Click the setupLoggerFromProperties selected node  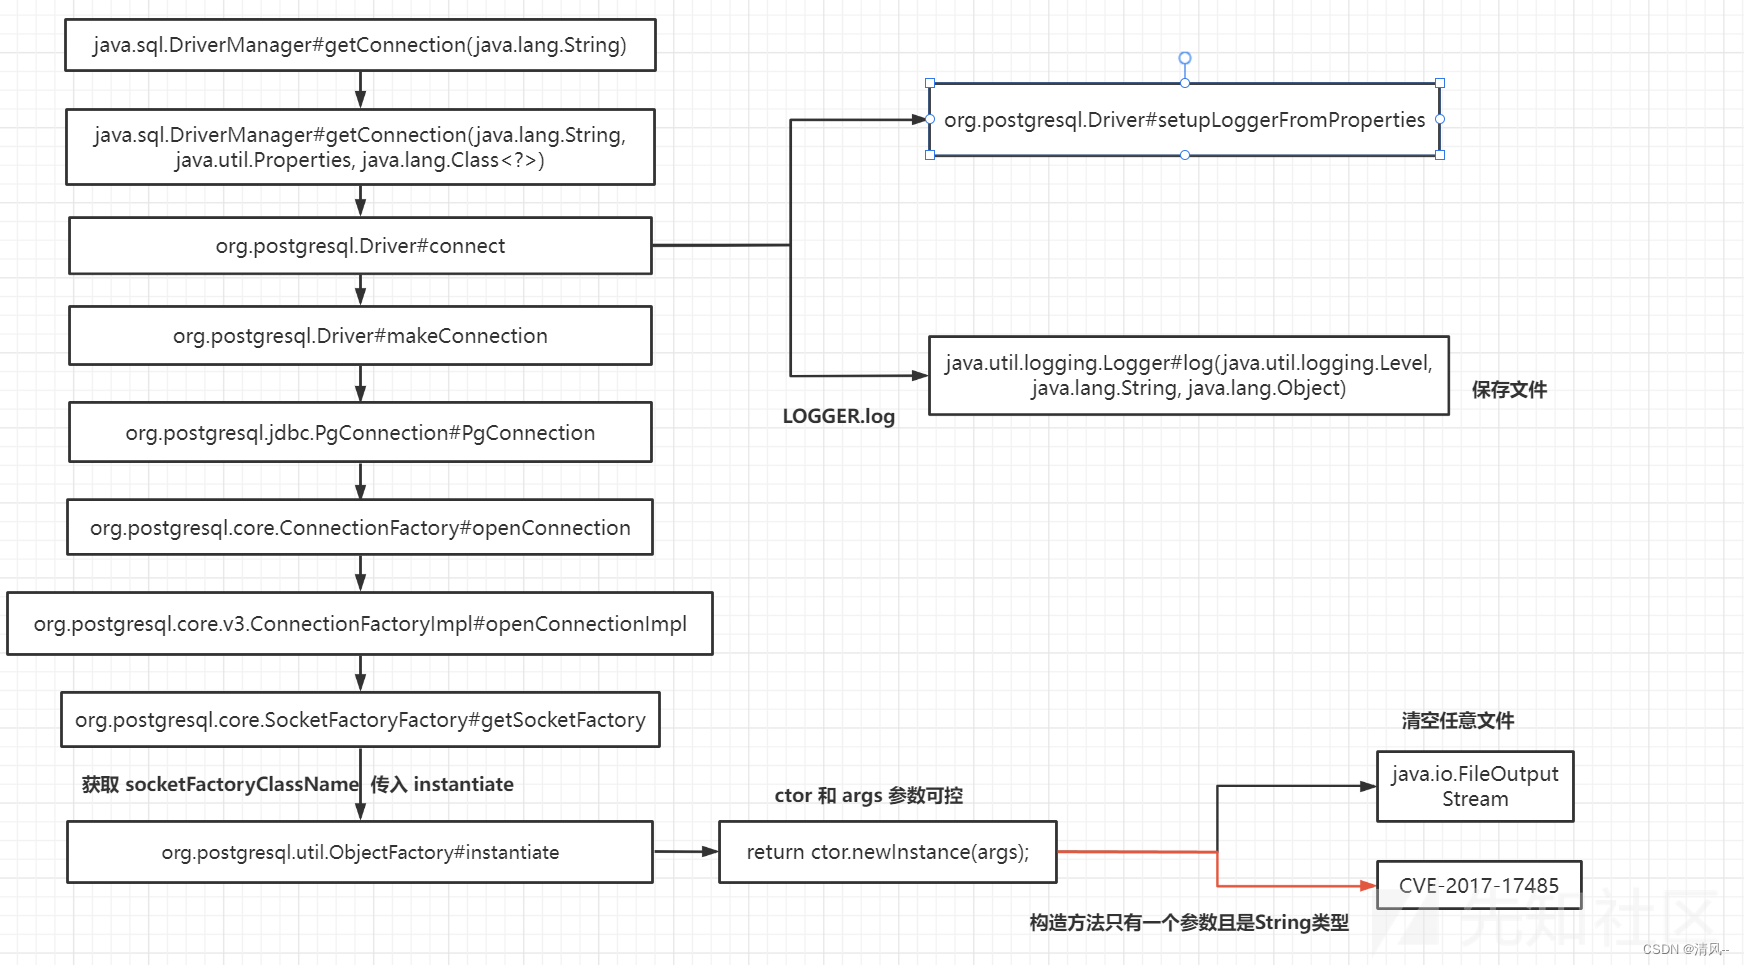coord(1185,120)
